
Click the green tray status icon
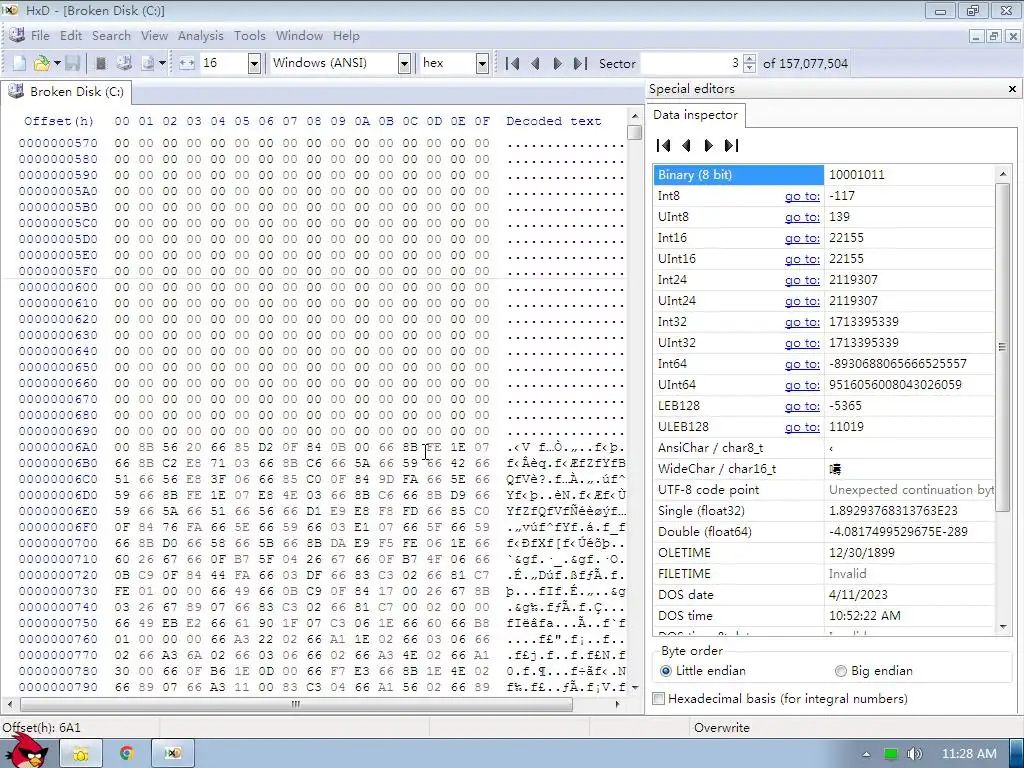(x=891, y=754)
